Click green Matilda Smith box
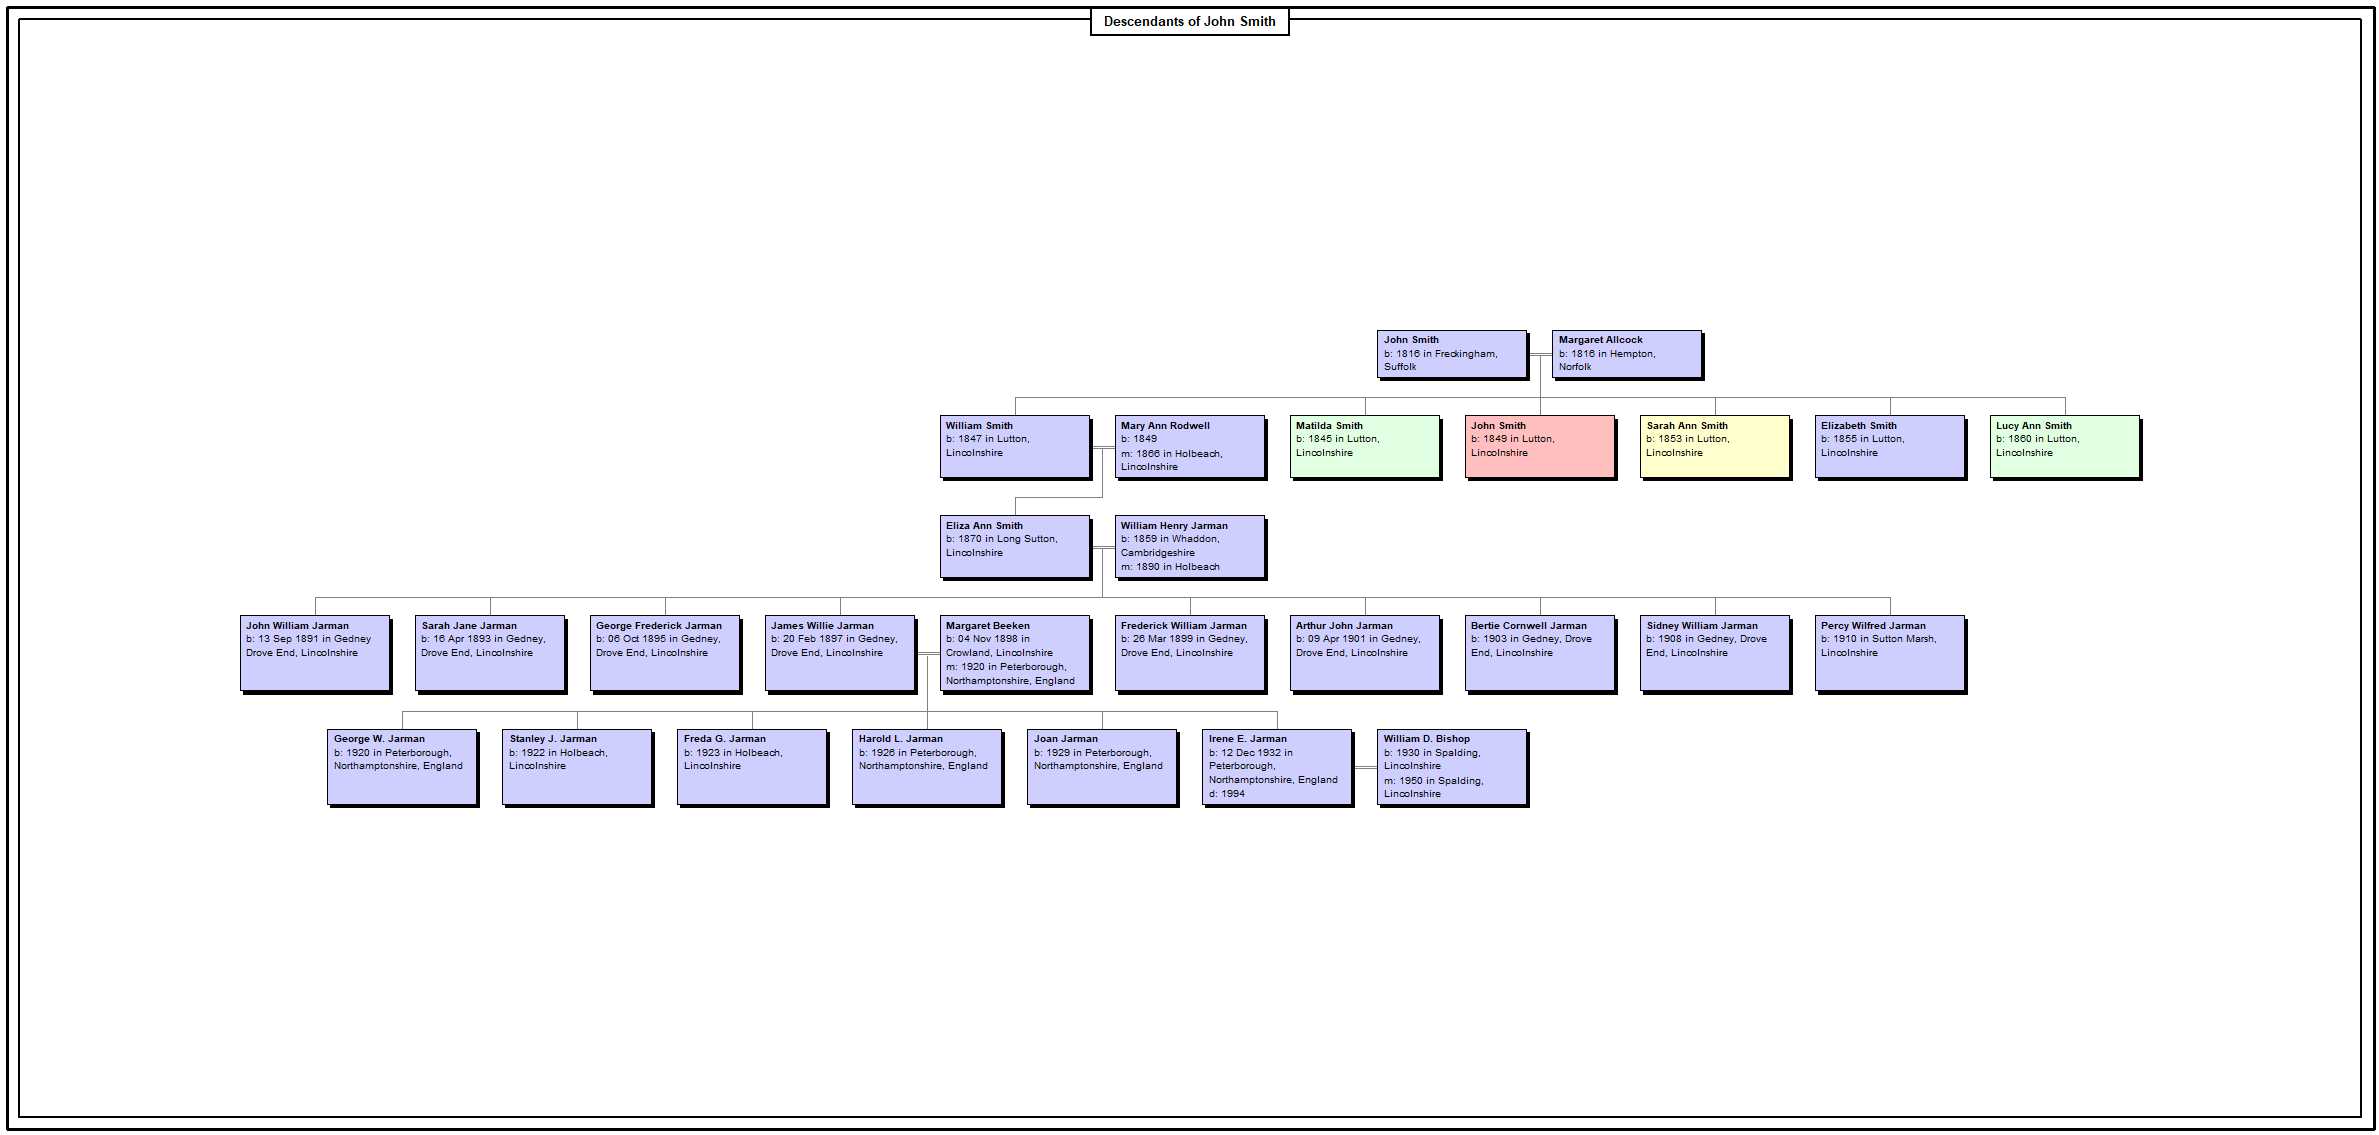Image resolution: width=2379 pixels, height=1135 pixels. coord(1365,446)
